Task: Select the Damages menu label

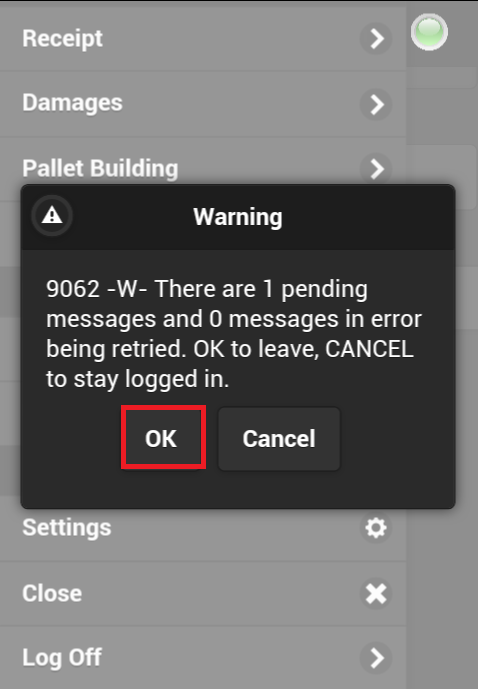Action: pyautogui.click(x=72, y=103)
